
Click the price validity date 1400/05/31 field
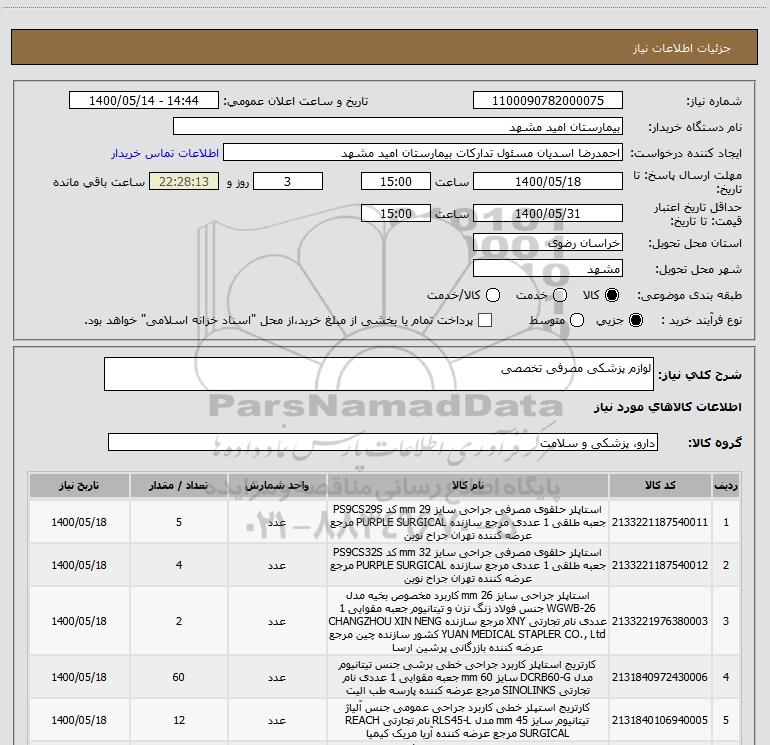[548, 213]
